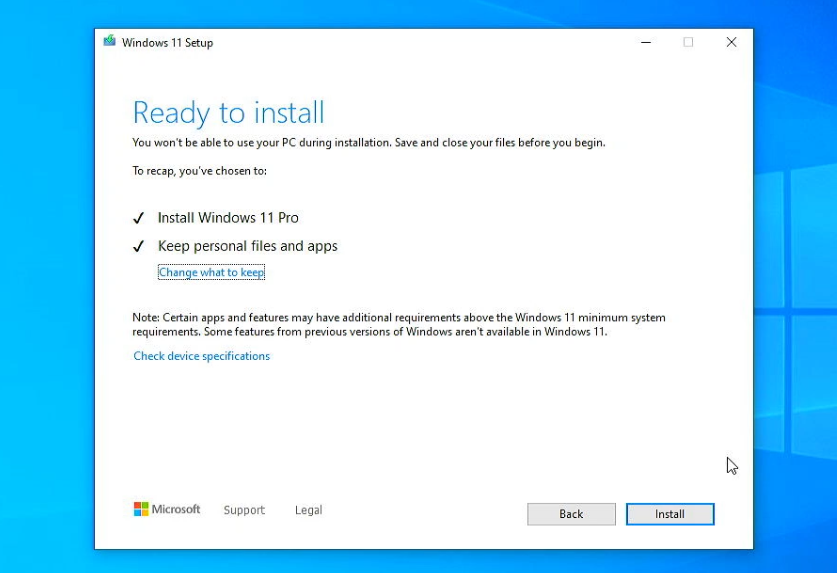Open the Support link
Image resolution: width=837 pixels, height=573 pixels.
[244, 510]
